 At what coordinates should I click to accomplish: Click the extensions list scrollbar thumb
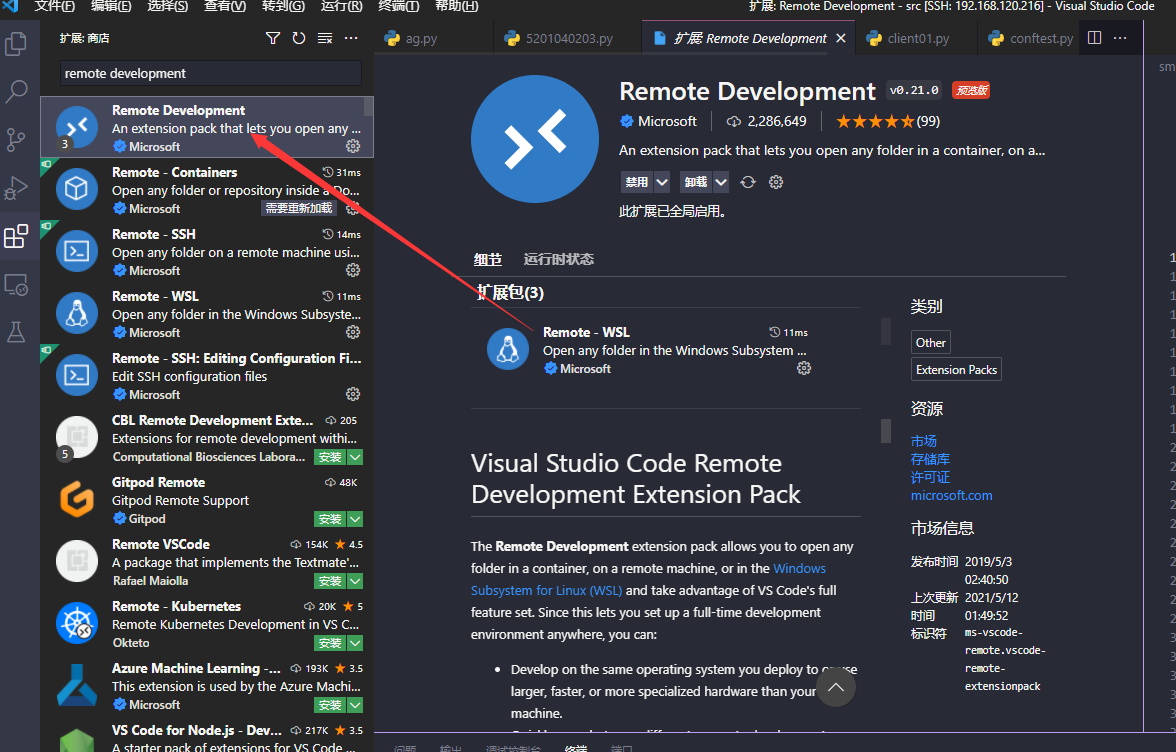[368, 106]
